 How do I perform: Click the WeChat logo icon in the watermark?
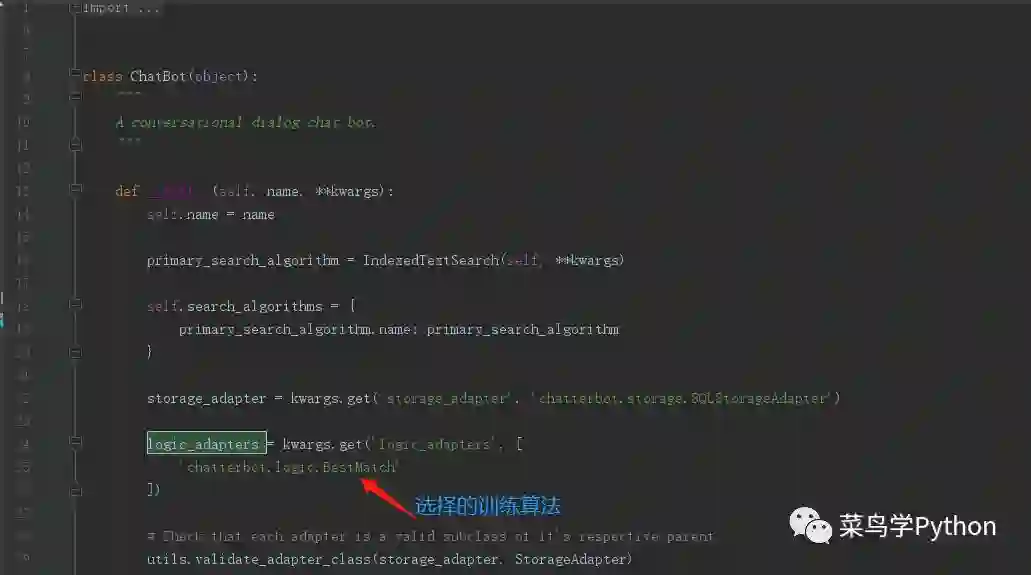pyautogui.click(x=810, y=526)
